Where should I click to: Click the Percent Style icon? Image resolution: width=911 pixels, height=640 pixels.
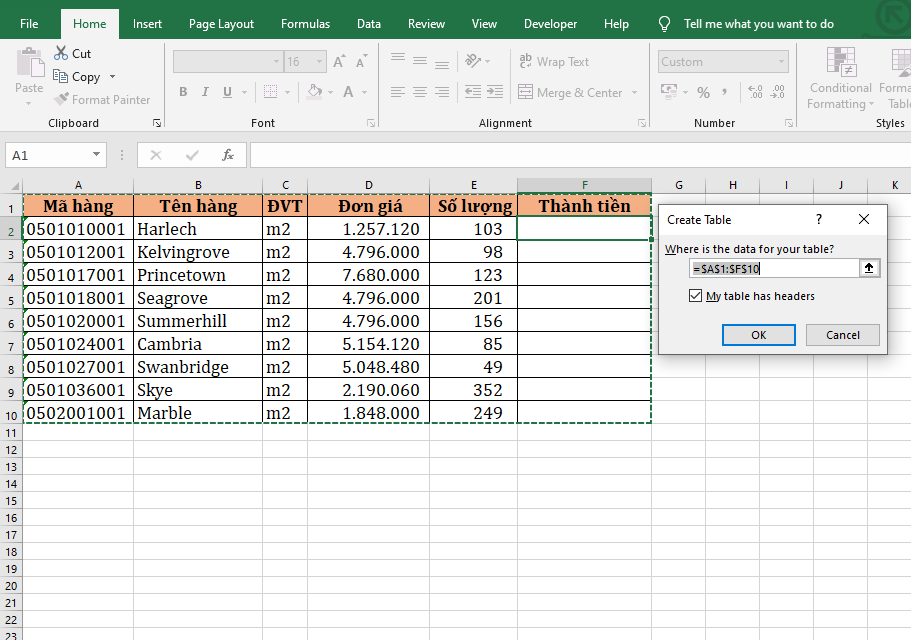coord(703,92)
